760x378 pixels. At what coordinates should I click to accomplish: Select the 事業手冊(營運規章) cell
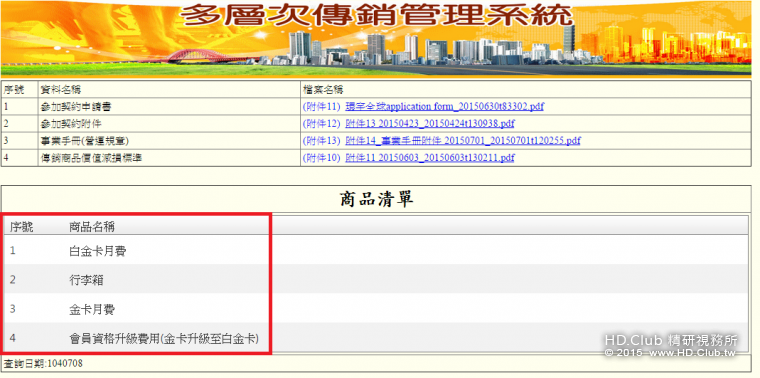169,141
